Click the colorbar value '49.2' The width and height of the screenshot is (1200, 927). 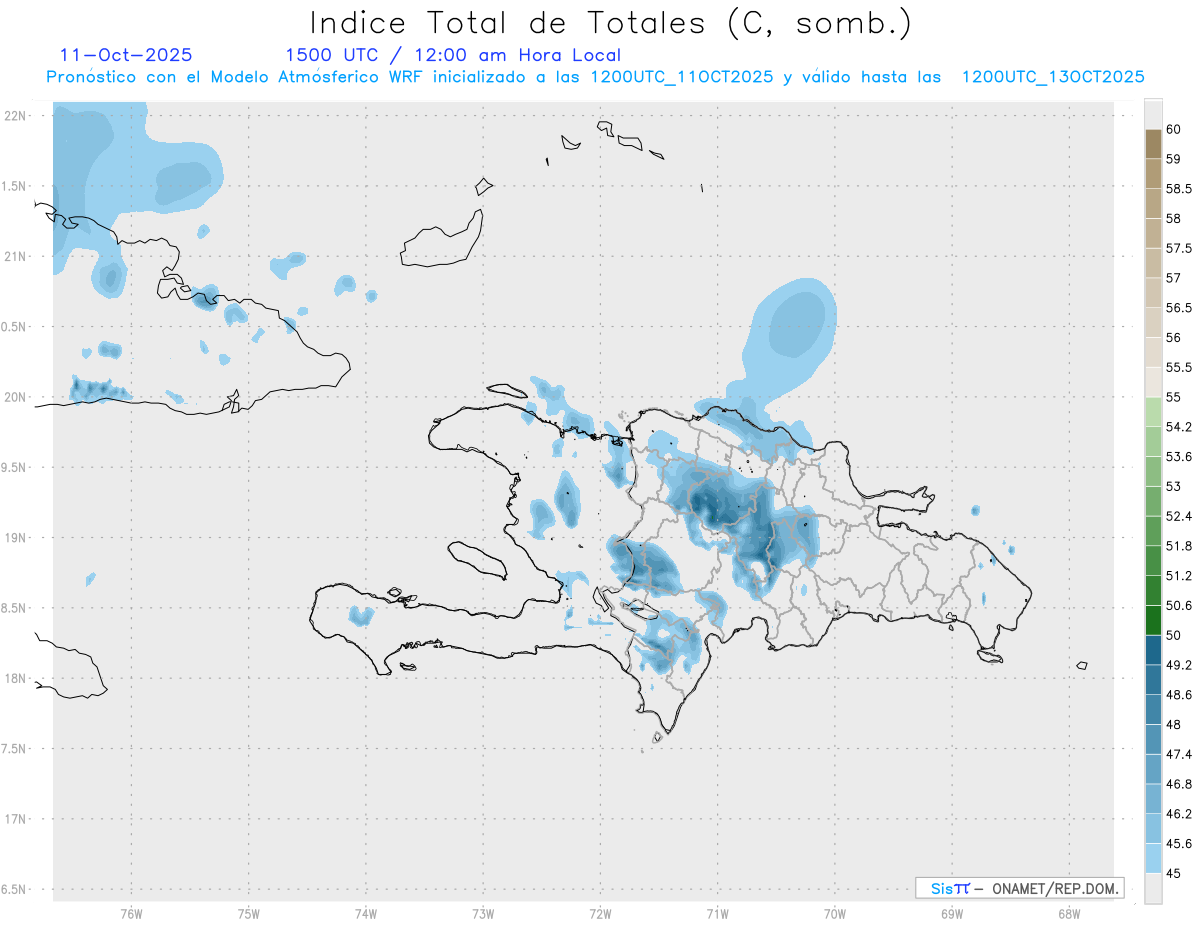tap(1179, 665)
